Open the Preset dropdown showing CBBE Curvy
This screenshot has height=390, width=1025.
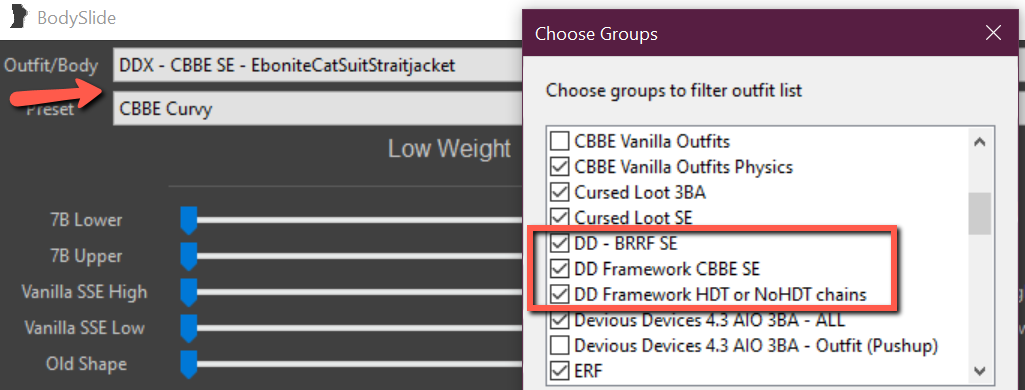tap(318, 108)
